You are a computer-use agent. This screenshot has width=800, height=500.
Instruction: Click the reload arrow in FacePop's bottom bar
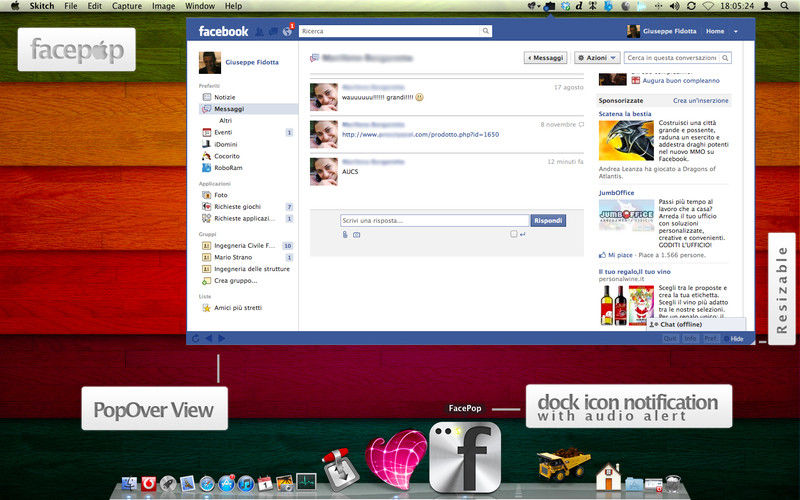[x=195, y=338]
